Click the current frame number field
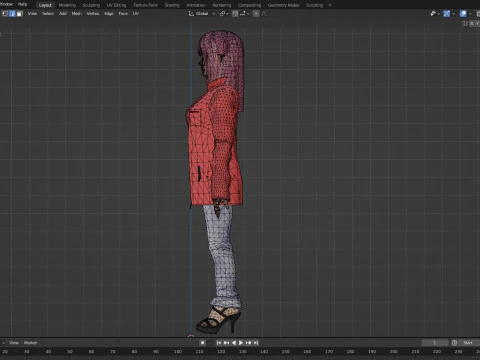The width and height of the screenshot is (480, 360). [434, 343]
